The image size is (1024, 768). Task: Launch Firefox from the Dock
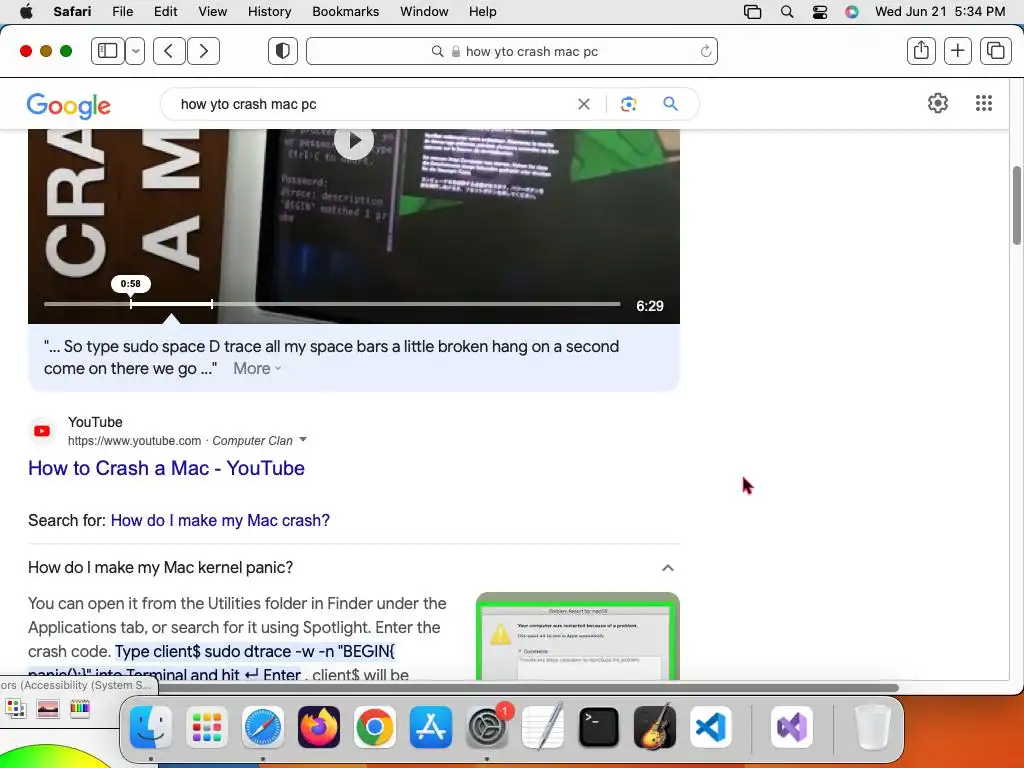(x=319, y=727)
